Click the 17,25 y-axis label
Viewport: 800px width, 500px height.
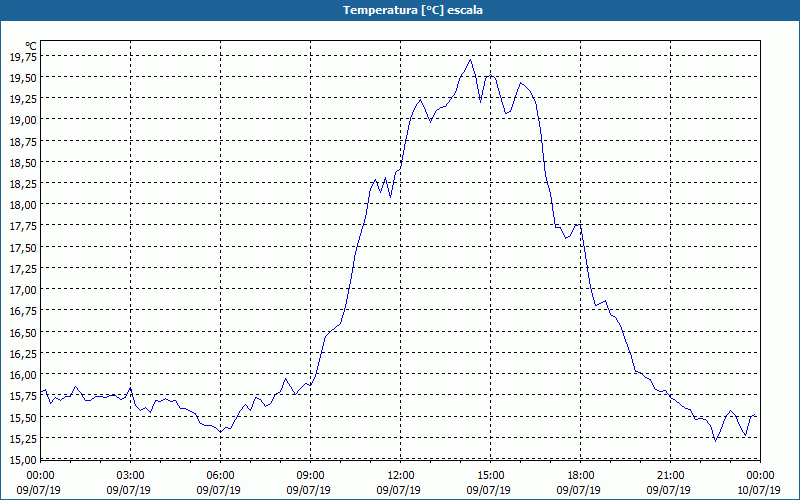coord(23,268)
